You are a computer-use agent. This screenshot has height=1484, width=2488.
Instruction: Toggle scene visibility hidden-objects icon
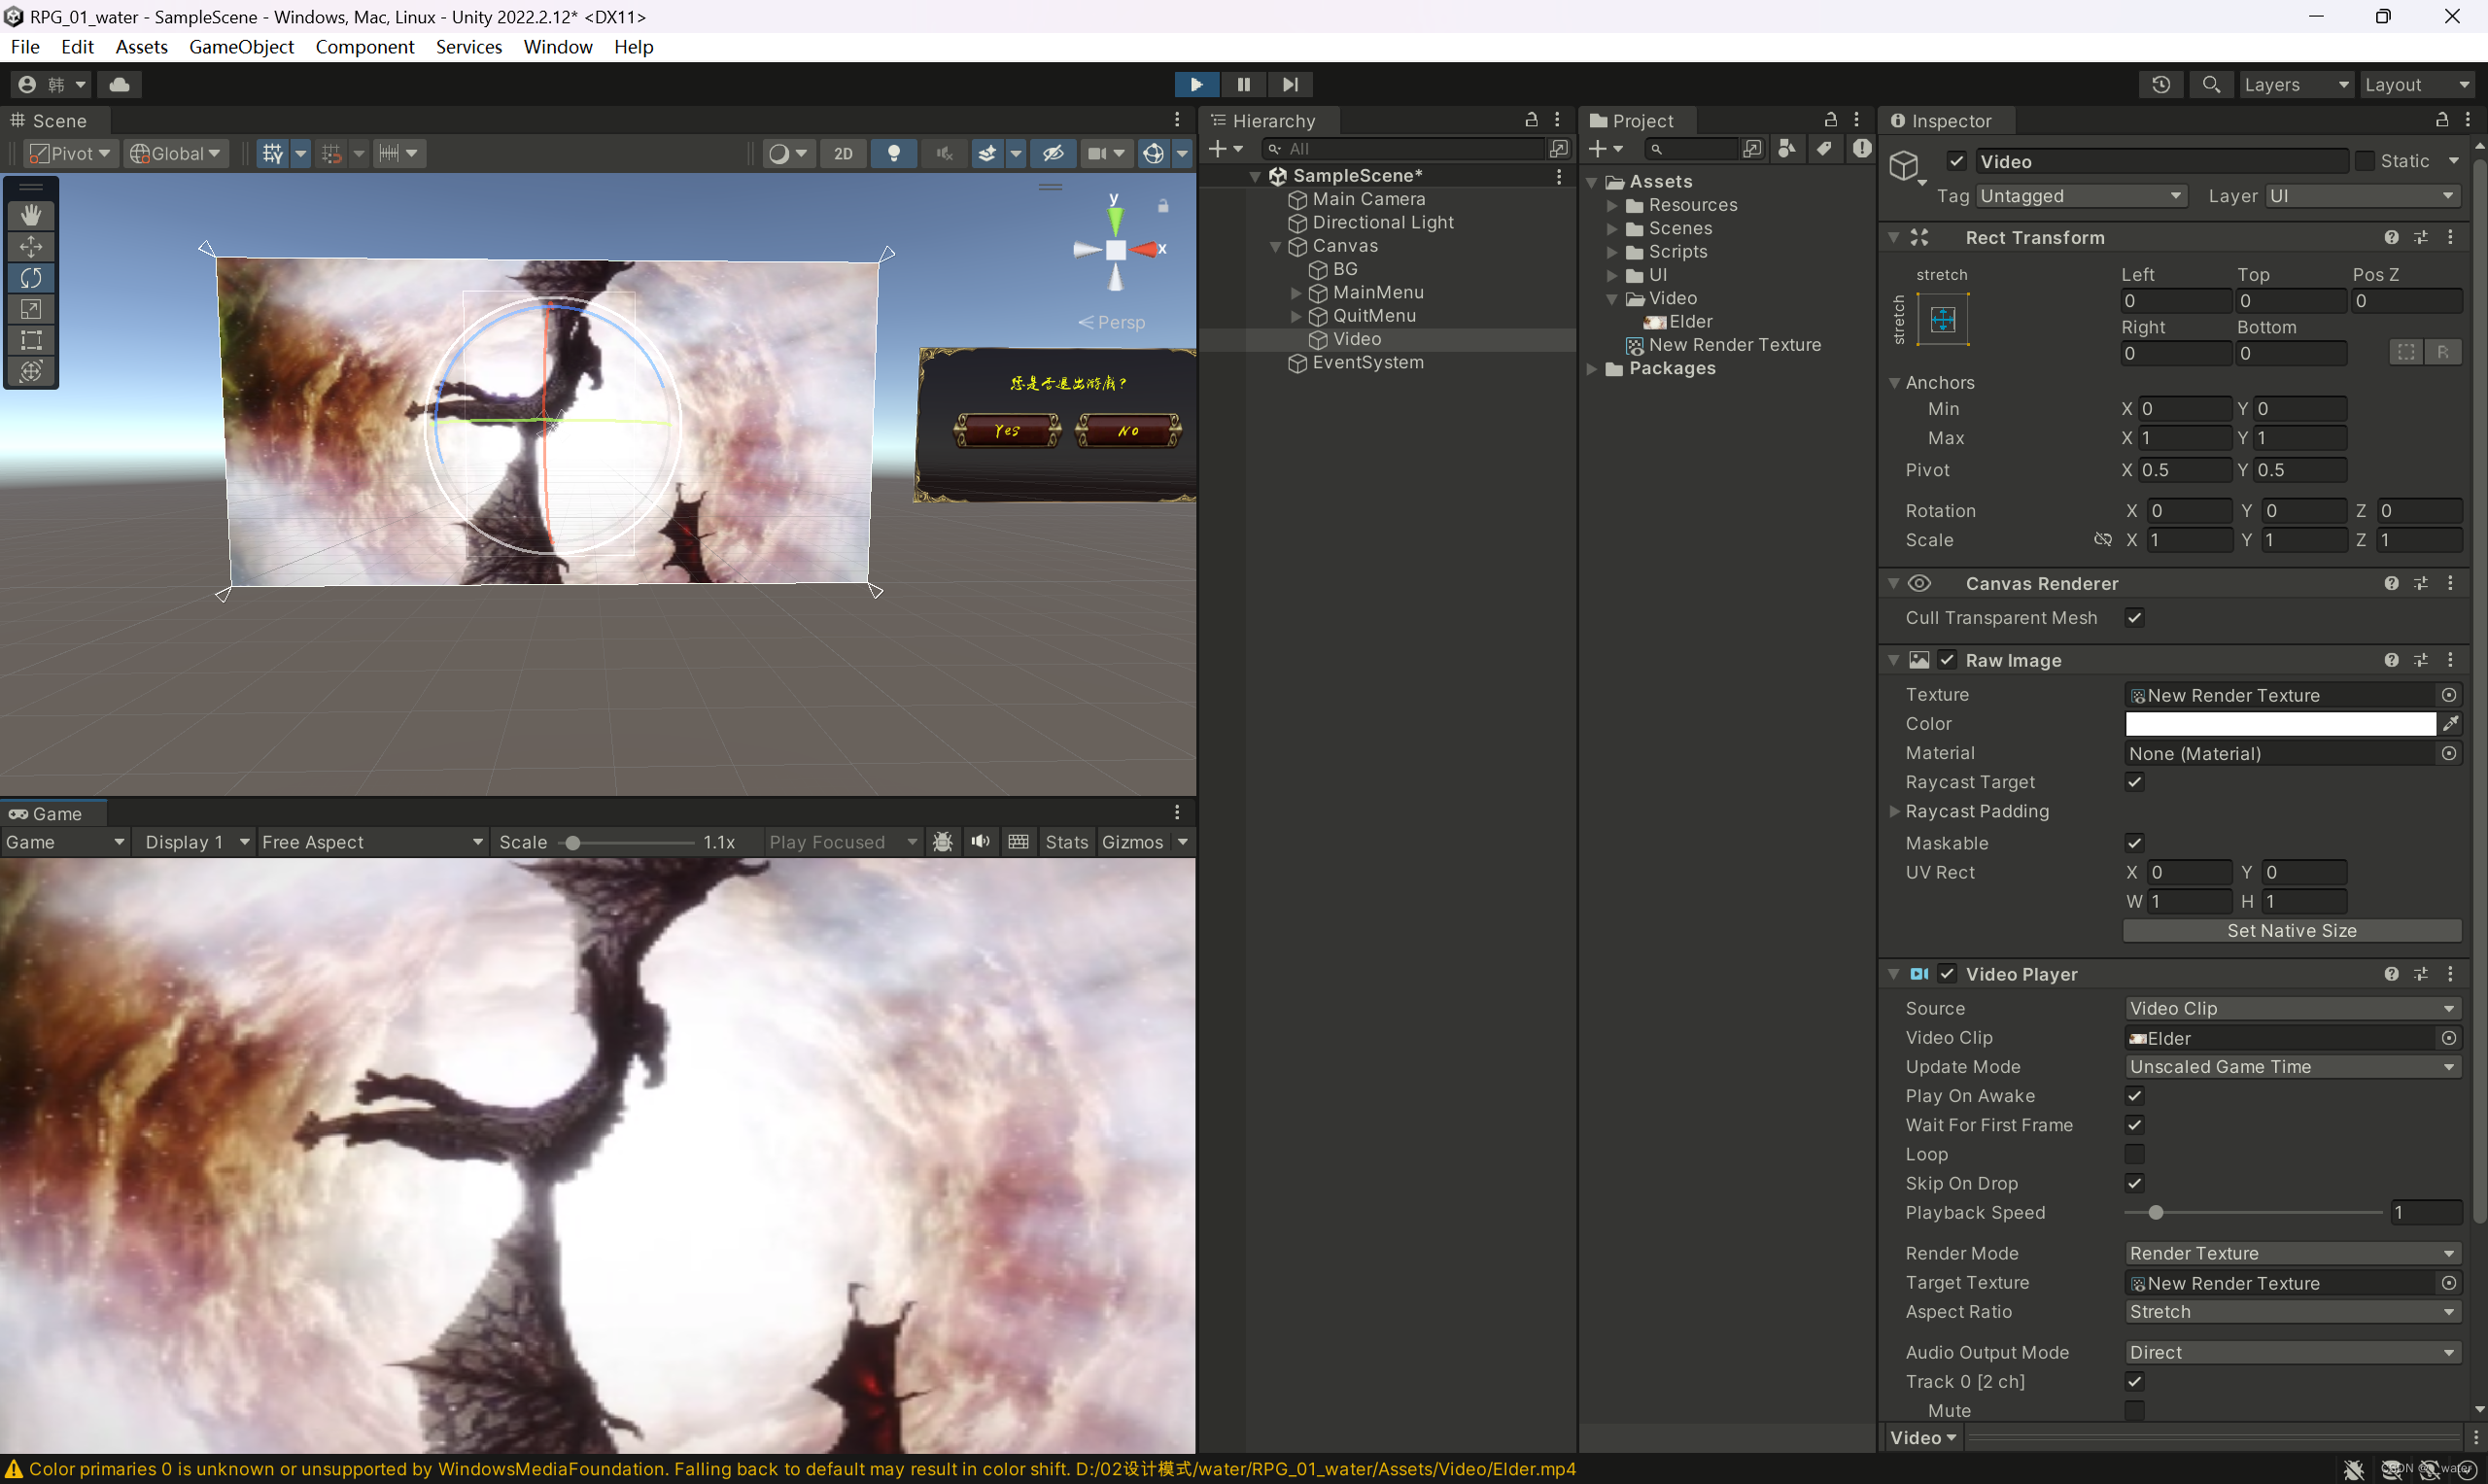(1052, 153)
